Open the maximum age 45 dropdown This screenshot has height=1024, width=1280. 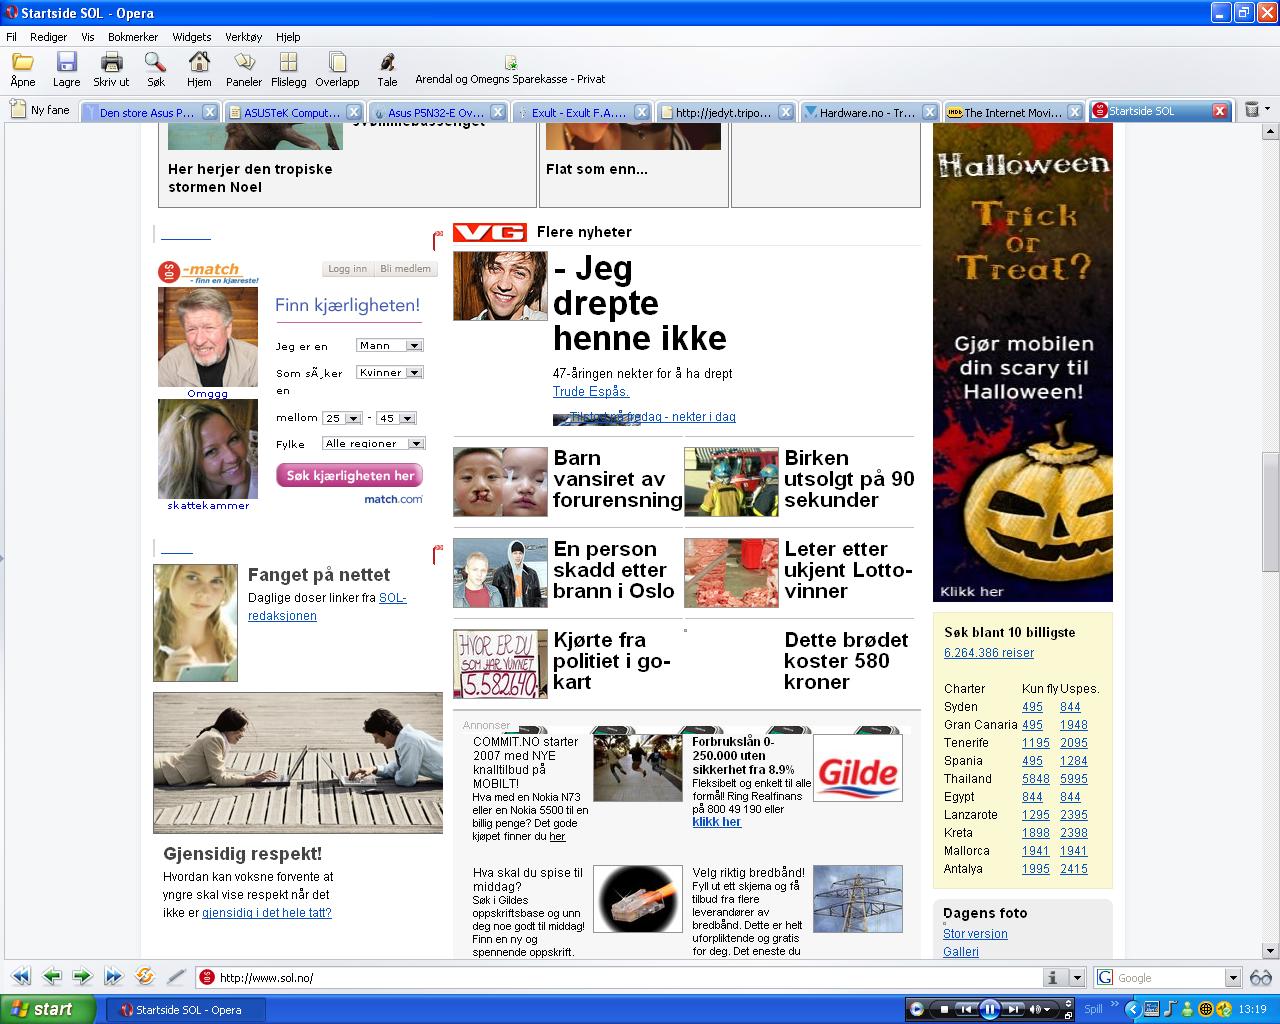[x=395, y=418]
